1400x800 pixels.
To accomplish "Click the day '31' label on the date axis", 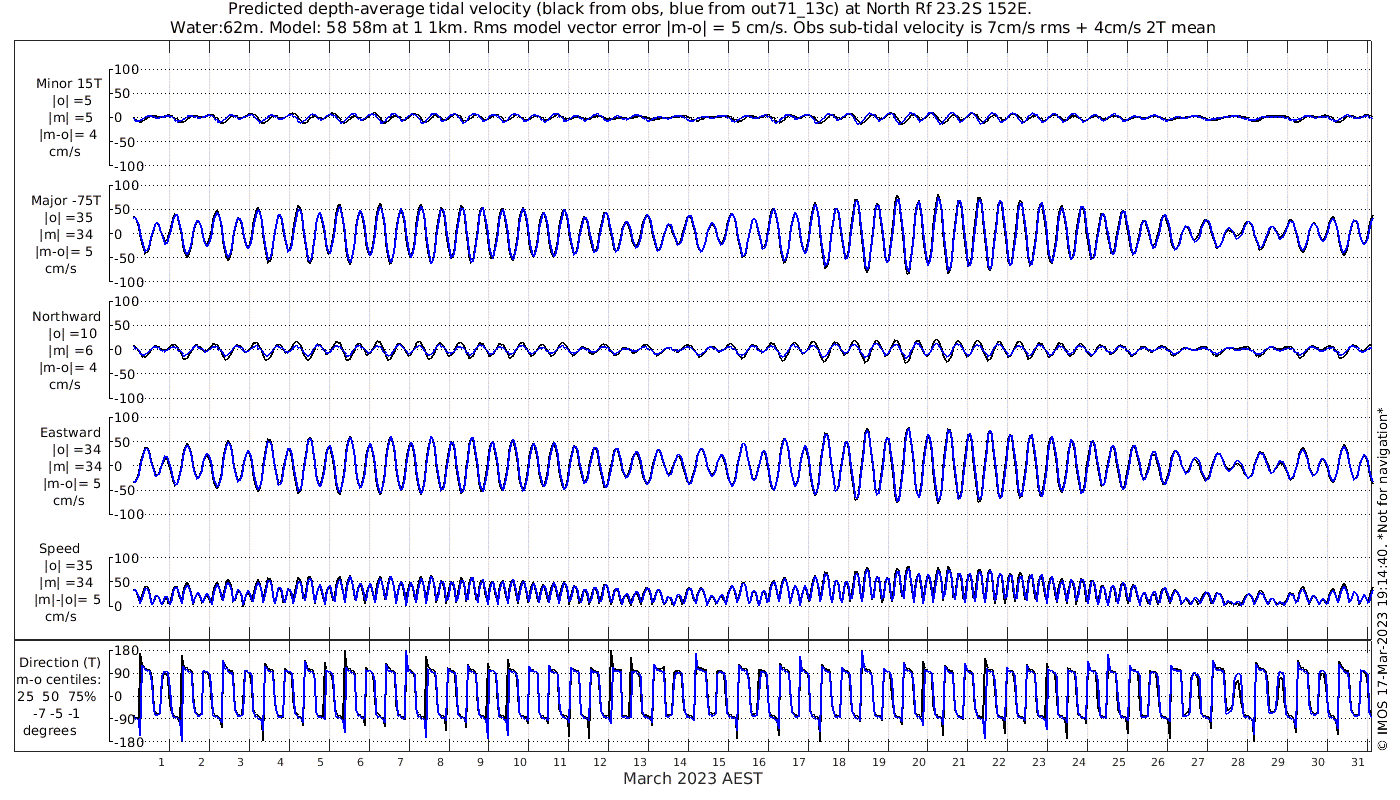I will [1357, 762].
